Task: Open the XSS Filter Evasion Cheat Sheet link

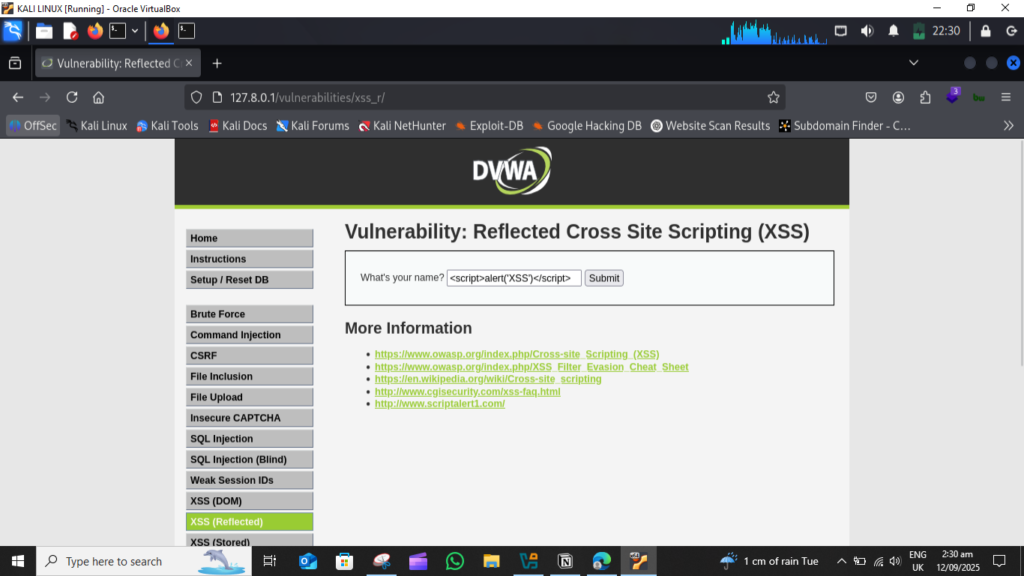Action: [531, 367]
